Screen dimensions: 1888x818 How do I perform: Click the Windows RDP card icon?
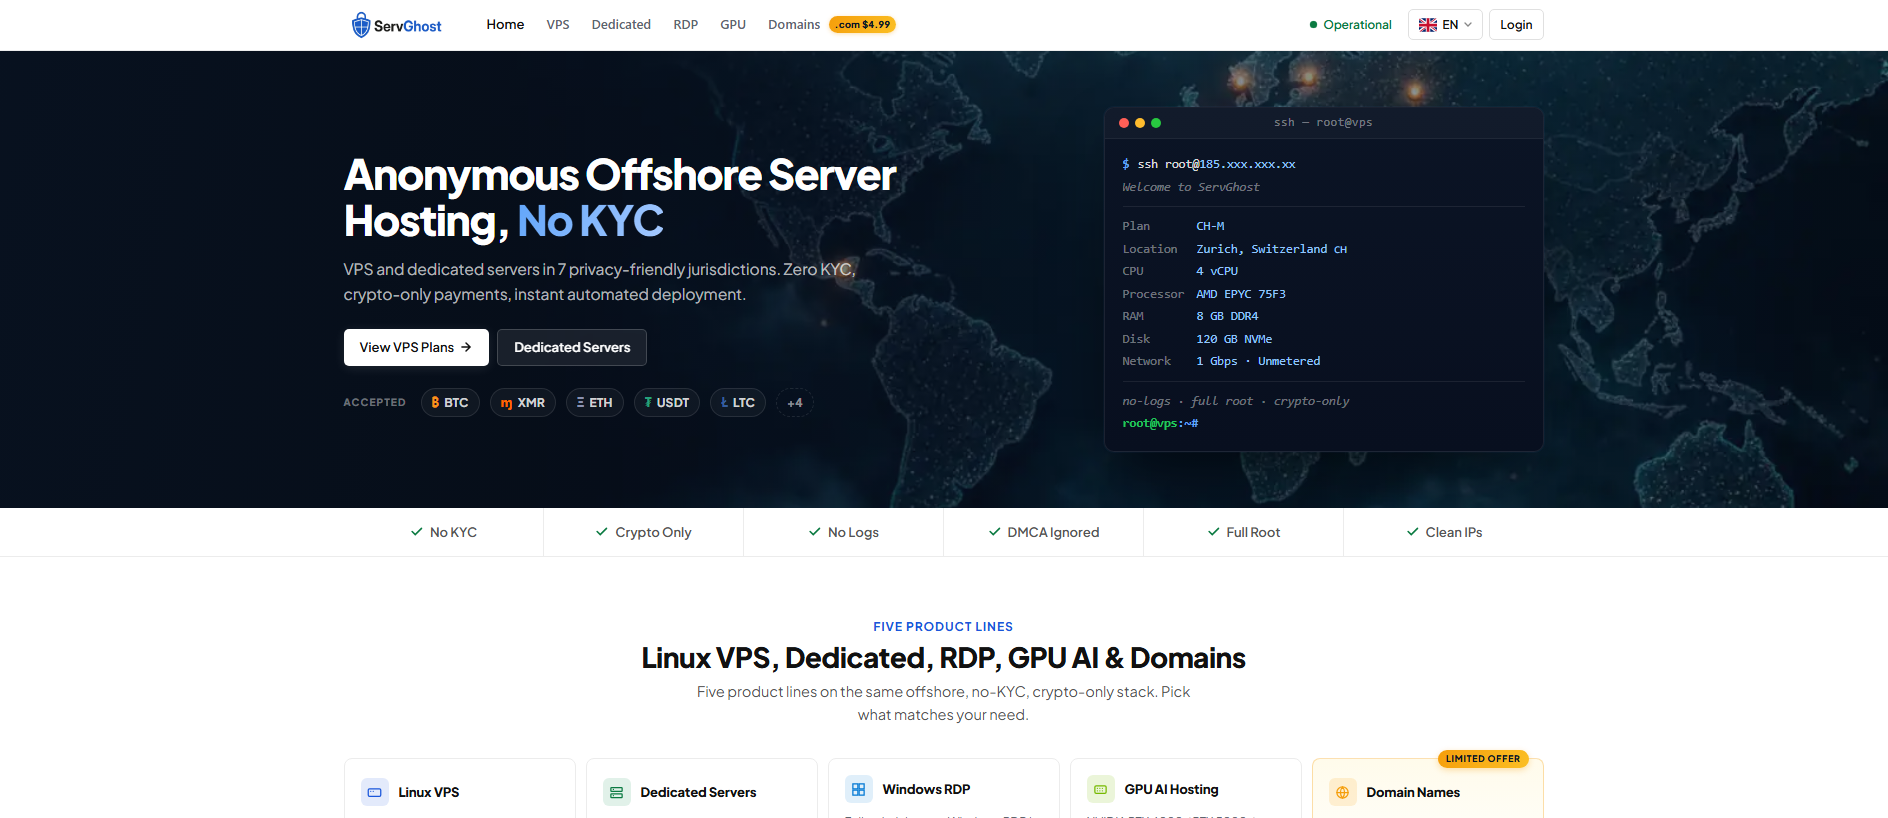pyautogui.click(x=859, y=789)
